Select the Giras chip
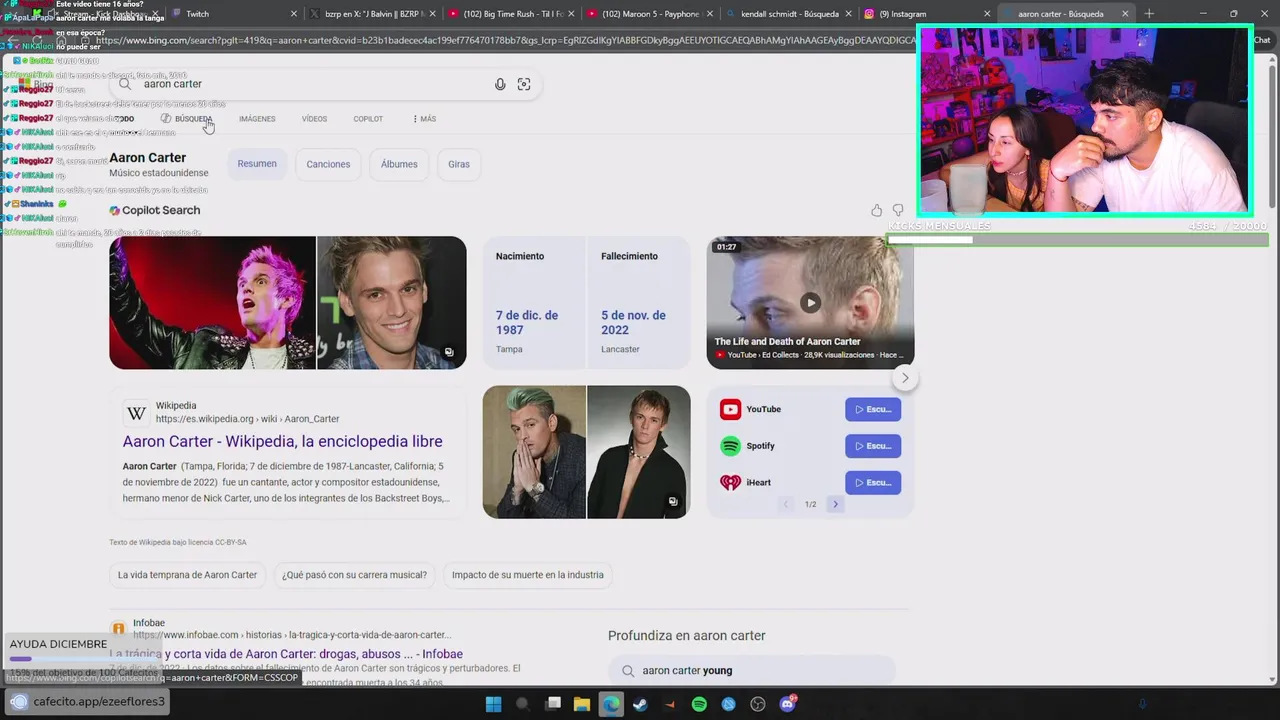Viewport: 1280px width, 720px height. point(459,164)
